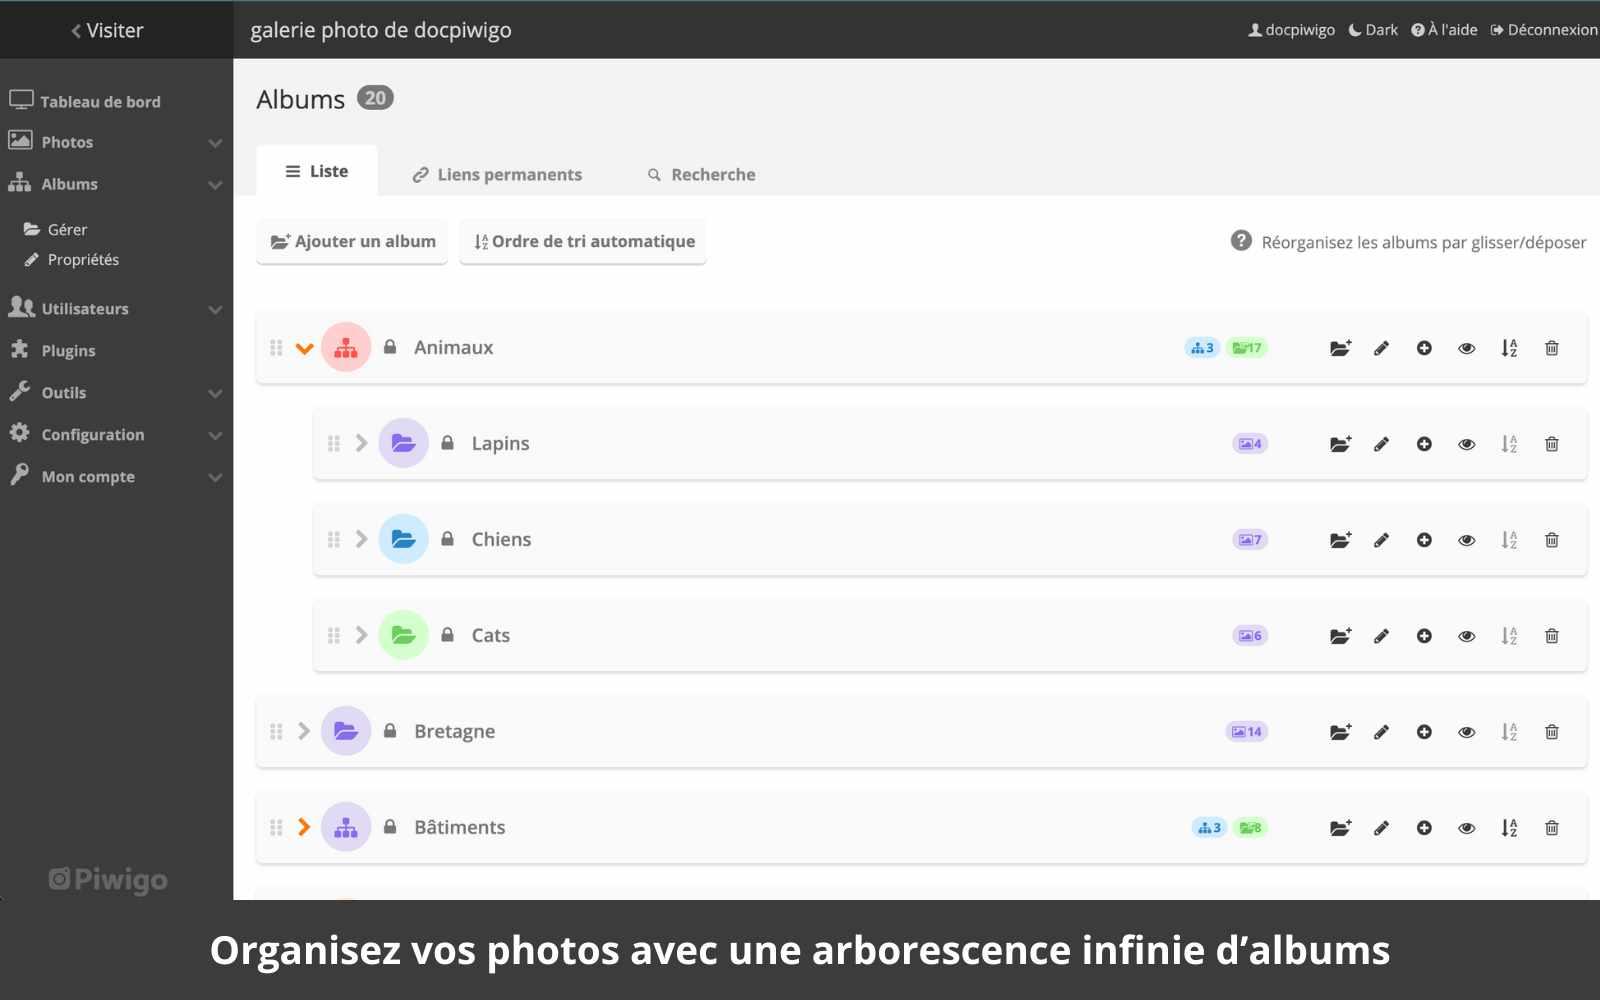The image size is (1600, 1000).
Task: Open Plugins from the sidebar
Action: tap(67, 350)
